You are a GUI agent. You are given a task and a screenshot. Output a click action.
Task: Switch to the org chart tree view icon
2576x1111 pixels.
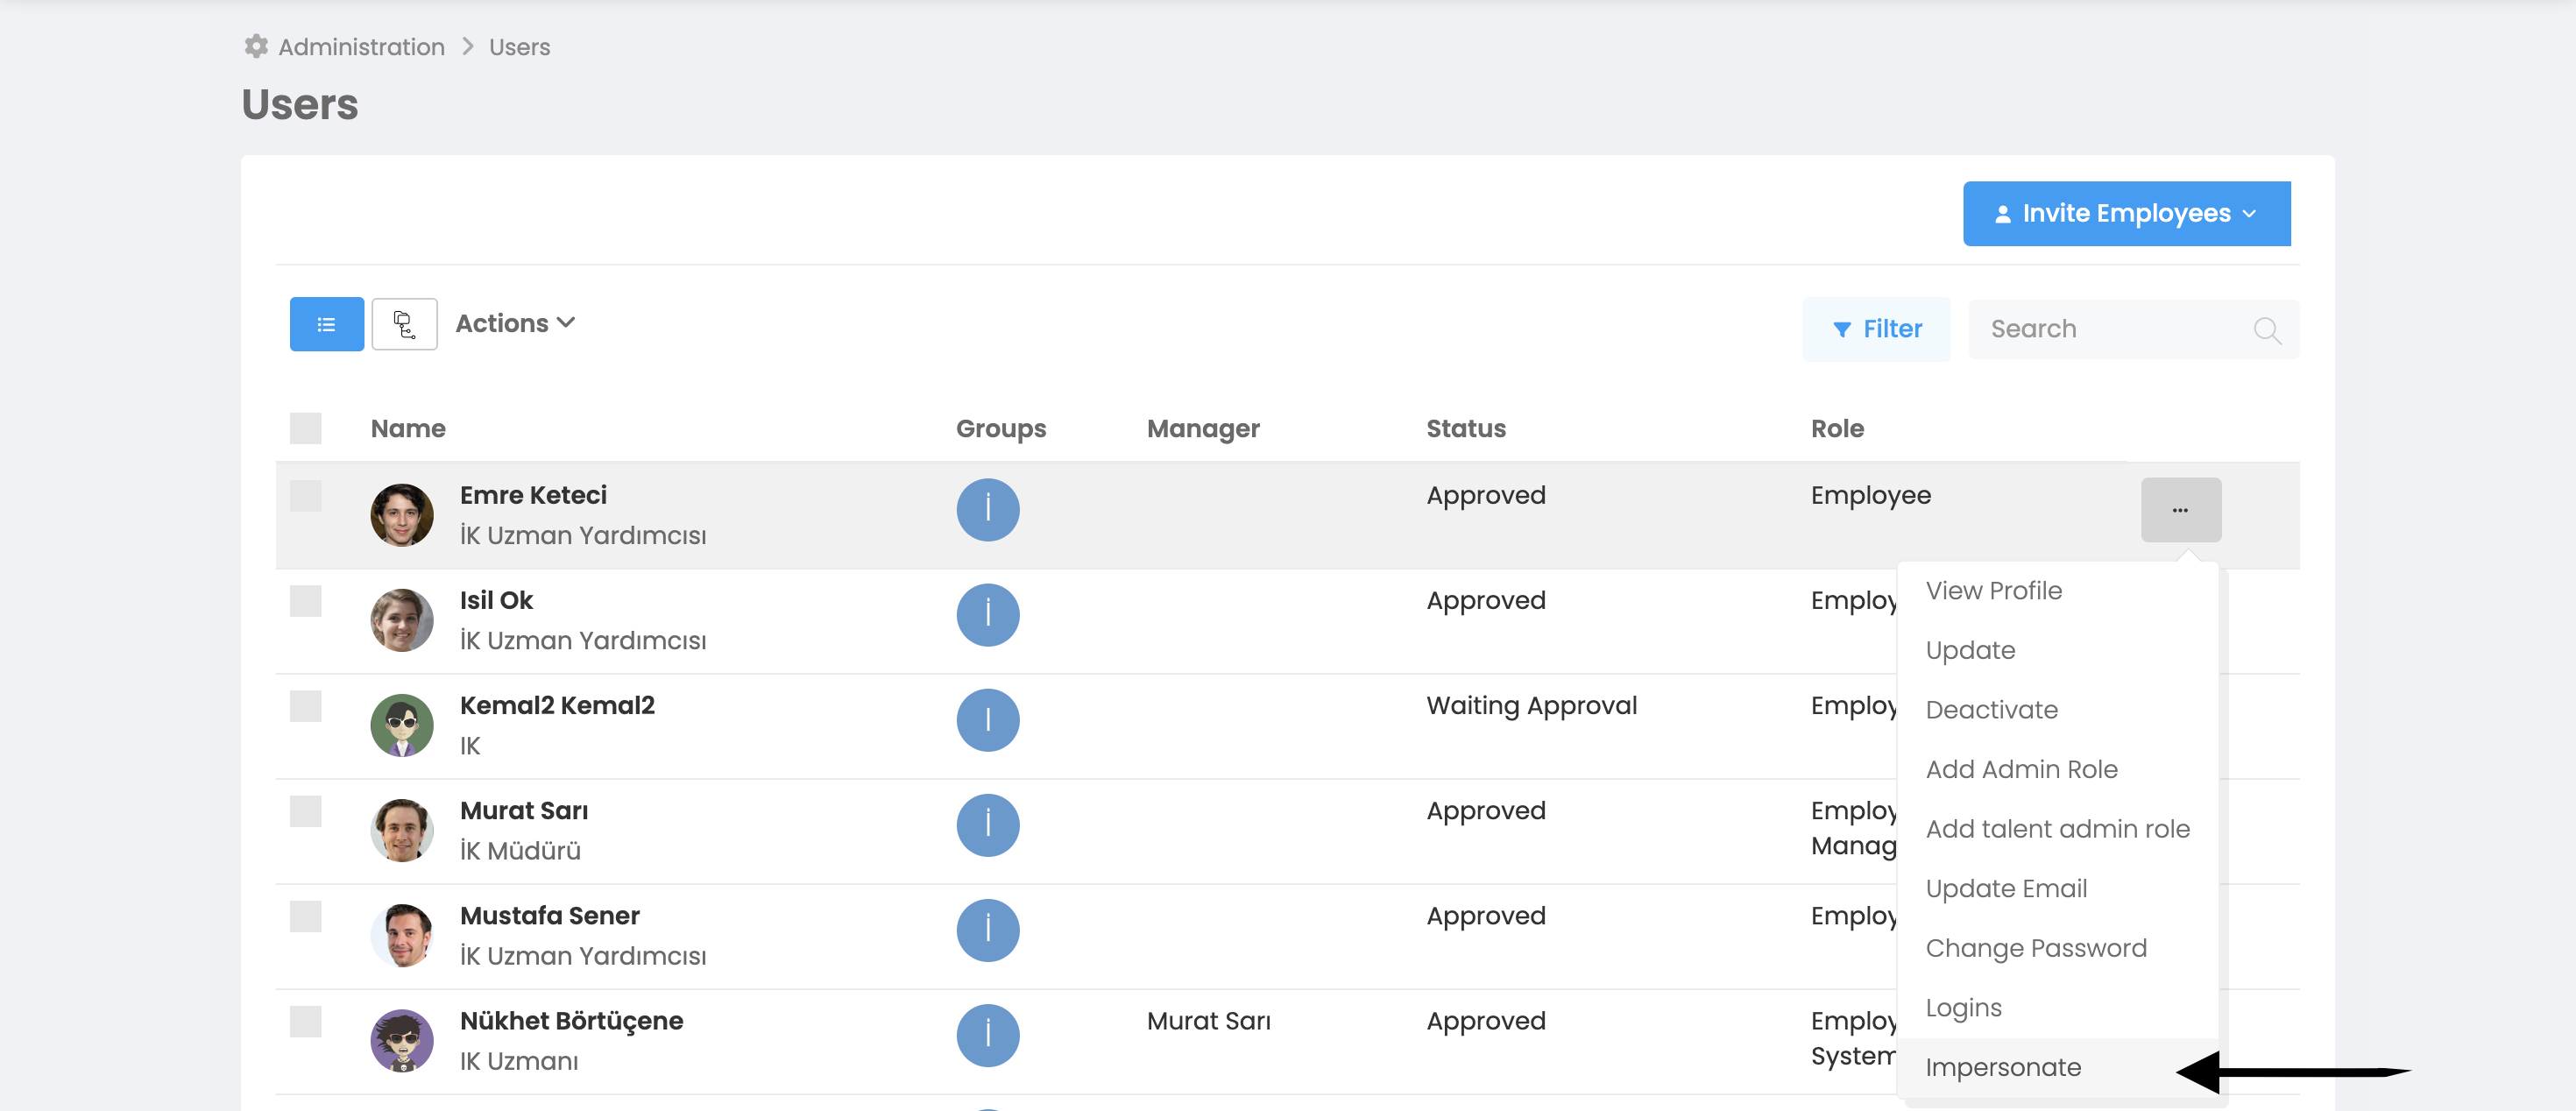tap(404, 324)
